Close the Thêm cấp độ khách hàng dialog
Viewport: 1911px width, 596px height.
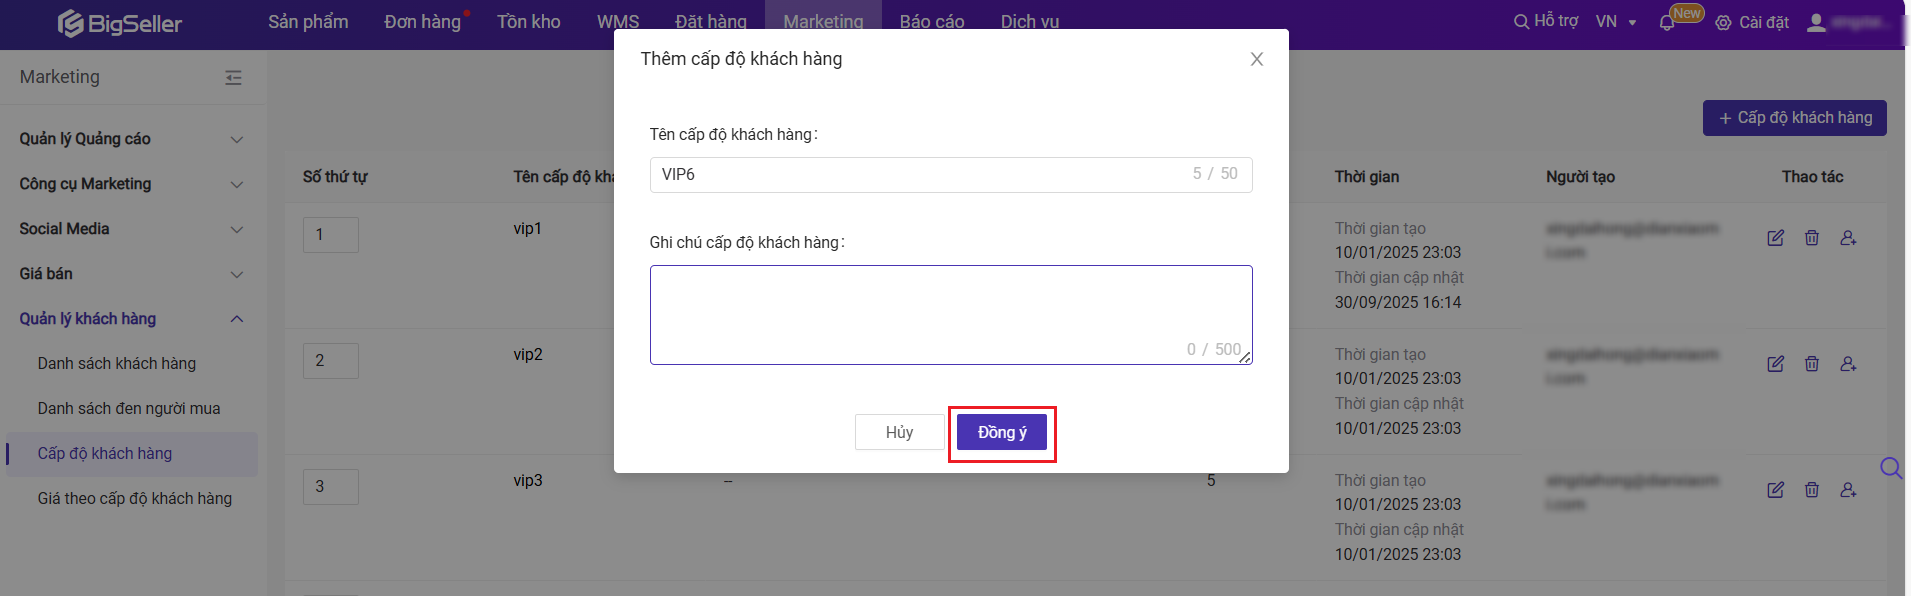point(1257,59)
